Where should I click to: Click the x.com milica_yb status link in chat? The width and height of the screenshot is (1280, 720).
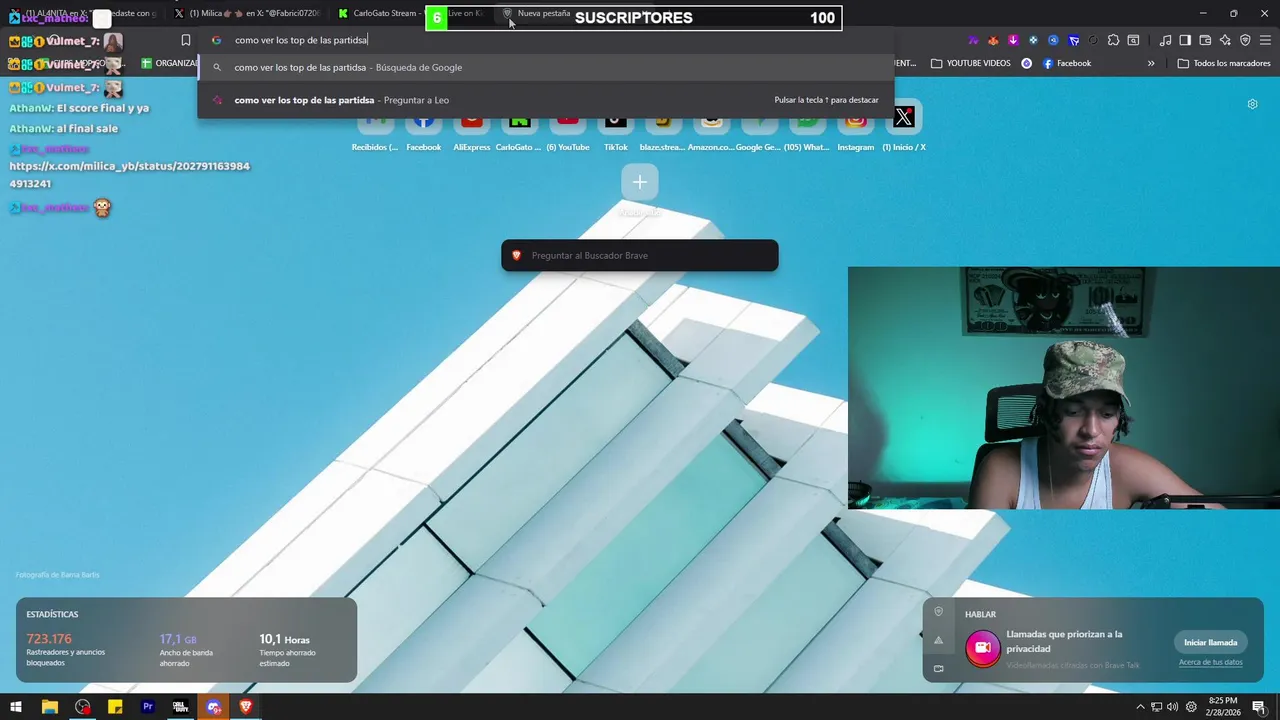pyautogui.click(x=129, y=175)
